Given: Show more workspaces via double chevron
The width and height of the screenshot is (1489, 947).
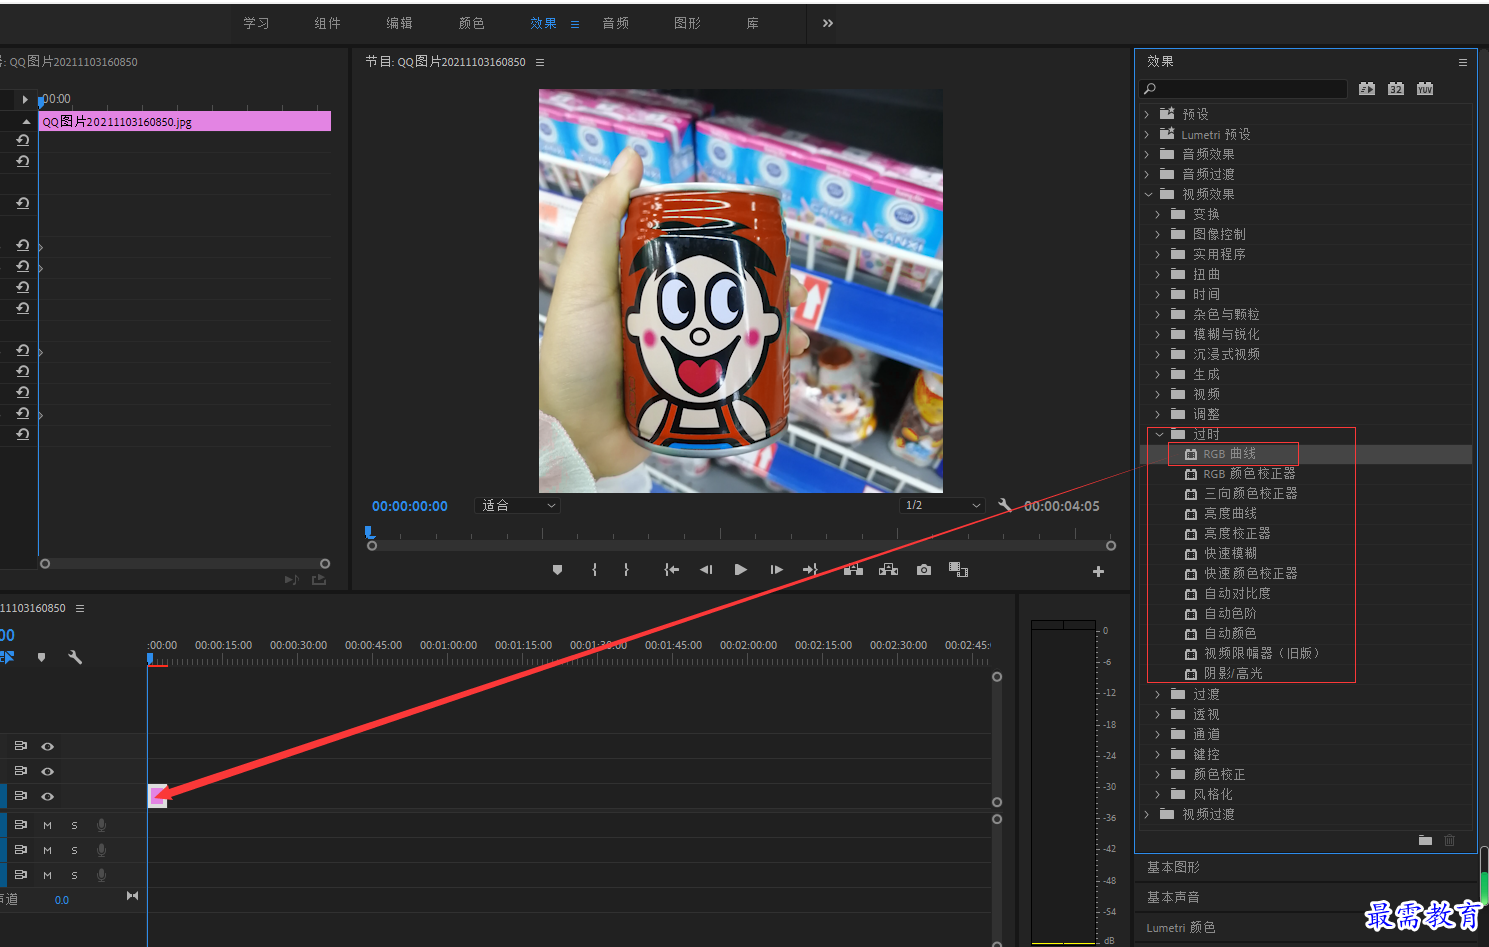Looking at the screenshot, I should tap(828, 23).
